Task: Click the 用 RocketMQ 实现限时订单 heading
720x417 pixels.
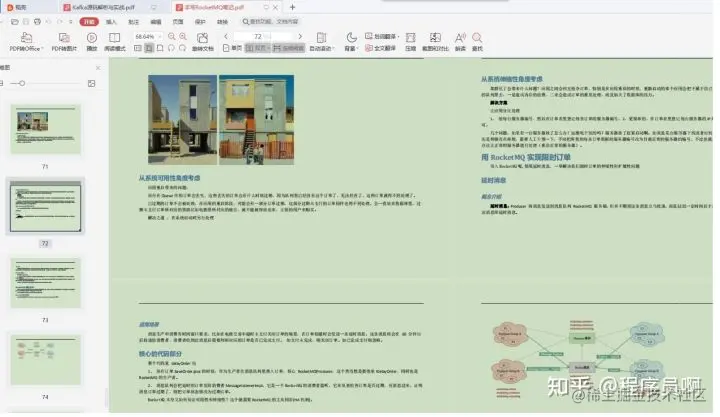Action: pos(526,157)
